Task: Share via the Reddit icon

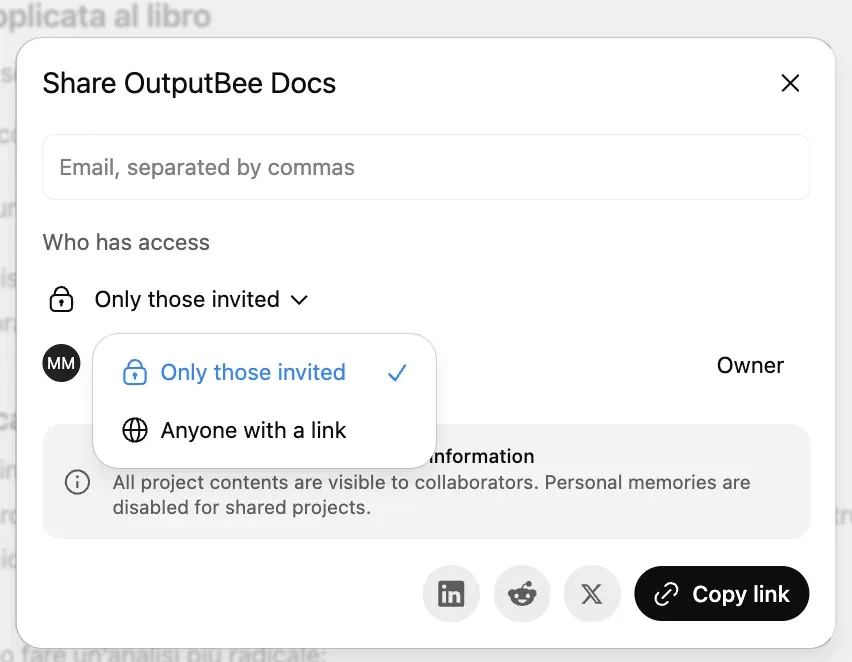Action: 522,594
